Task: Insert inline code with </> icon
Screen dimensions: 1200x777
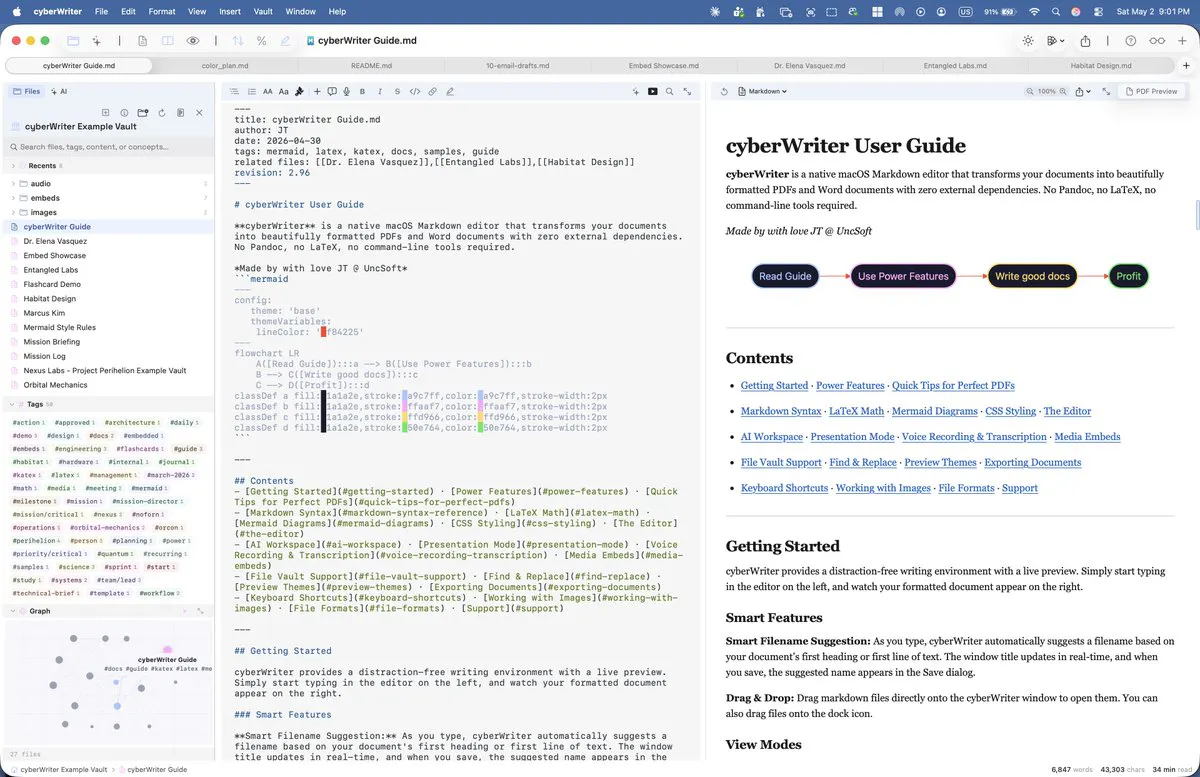Action: [415, 91]
